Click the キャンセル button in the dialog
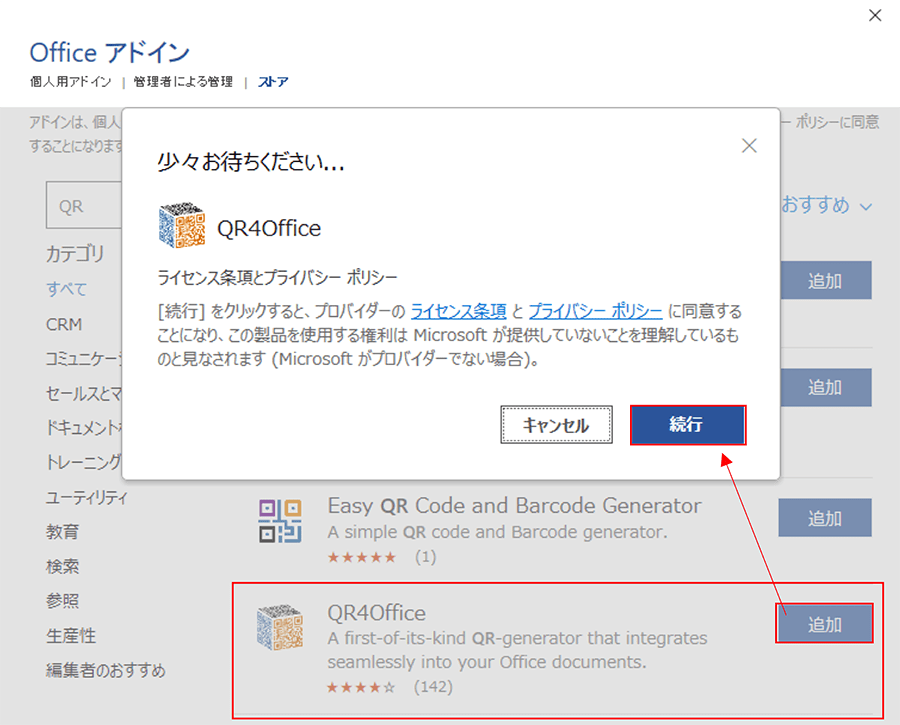 [556, 425]
